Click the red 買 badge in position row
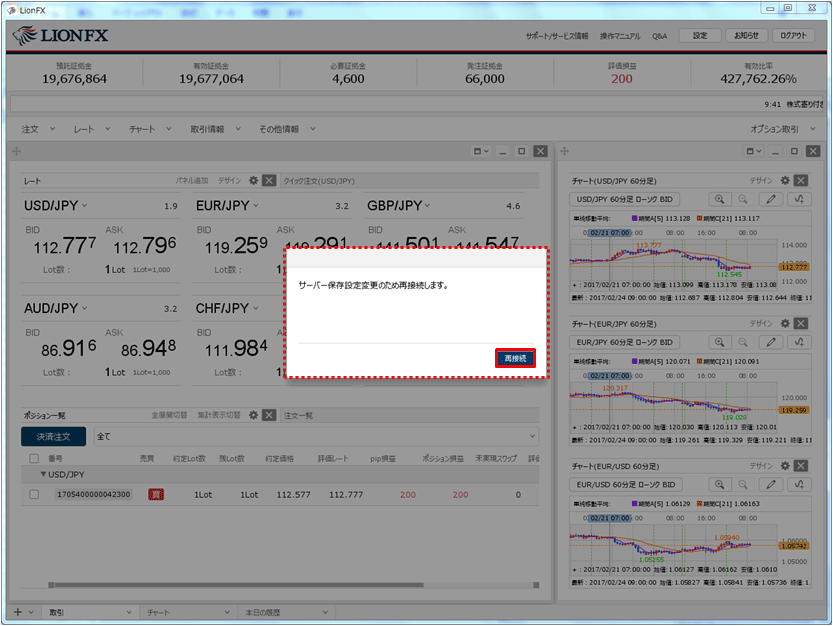The height and width of the screenshot is (626, 833). (156, 494)
